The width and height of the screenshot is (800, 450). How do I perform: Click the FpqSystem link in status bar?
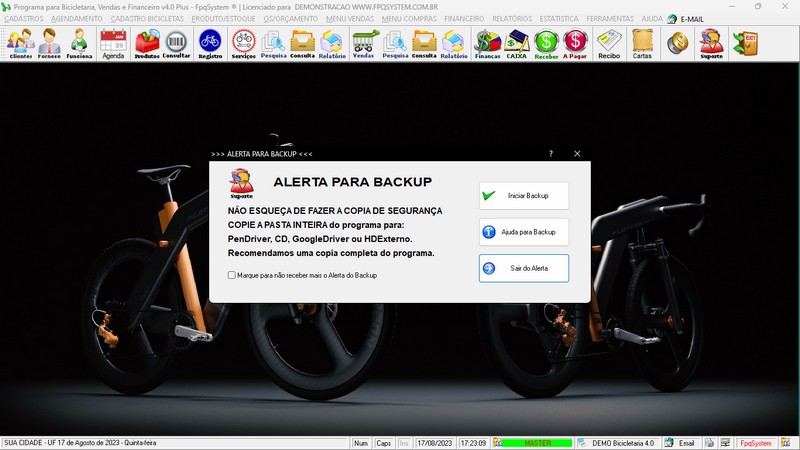756,443
